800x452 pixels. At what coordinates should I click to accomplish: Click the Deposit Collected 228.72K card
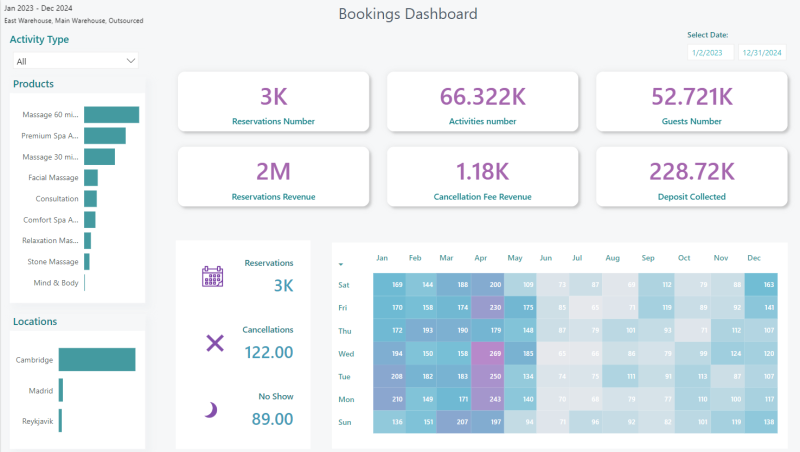pyautogui.click(x=692, y=177)
